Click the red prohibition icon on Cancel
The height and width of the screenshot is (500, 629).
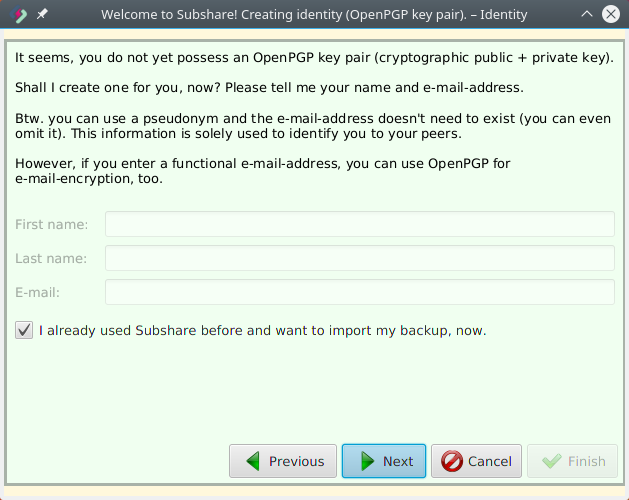(x=452, y=461)
